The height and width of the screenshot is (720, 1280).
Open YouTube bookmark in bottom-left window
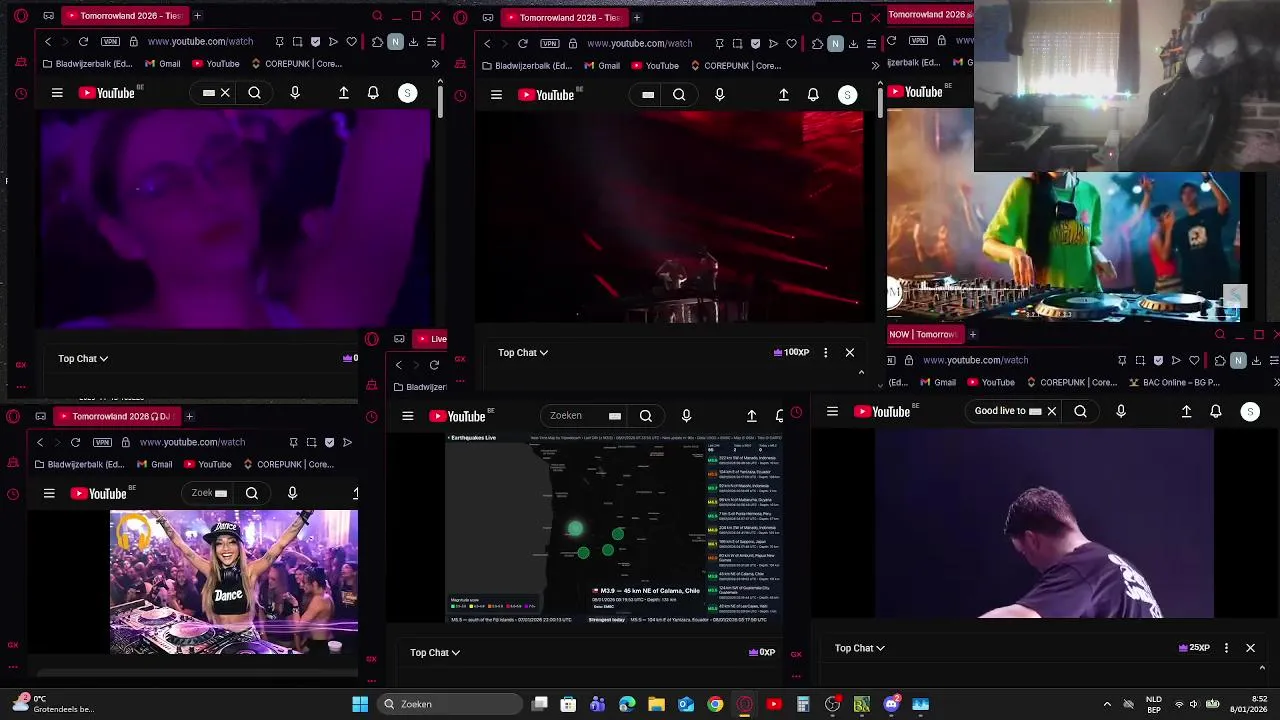pyautogui.click(x=208, y=464)
